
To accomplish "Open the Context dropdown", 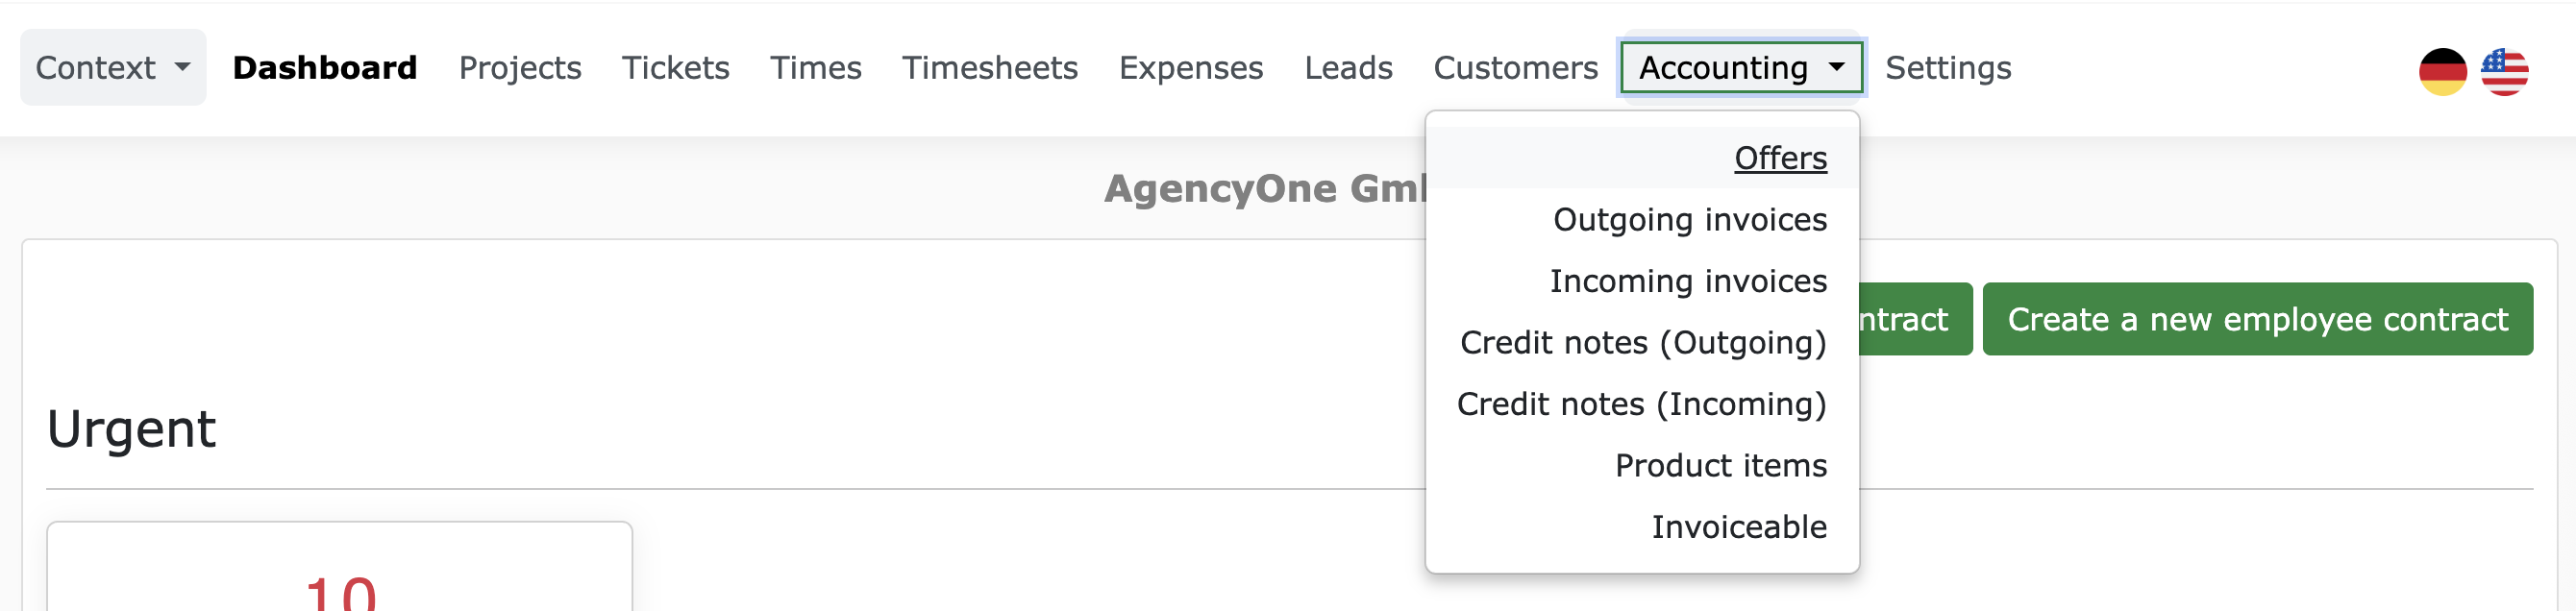I will click(112, 67).
